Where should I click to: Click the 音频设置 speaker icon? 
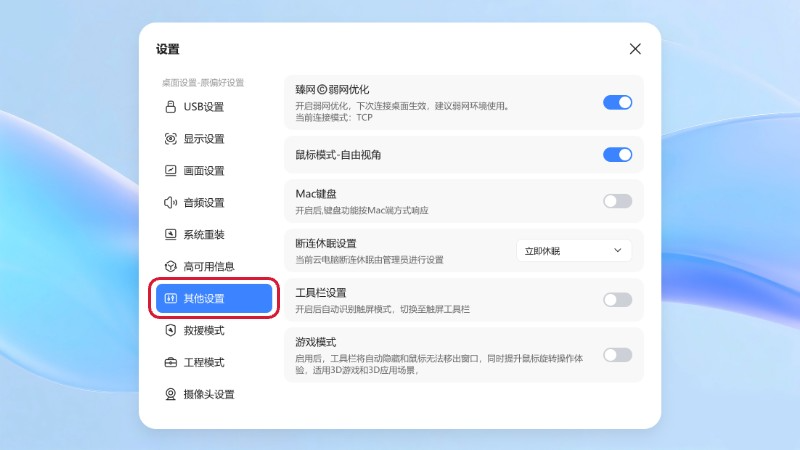(x=170, y=203)
